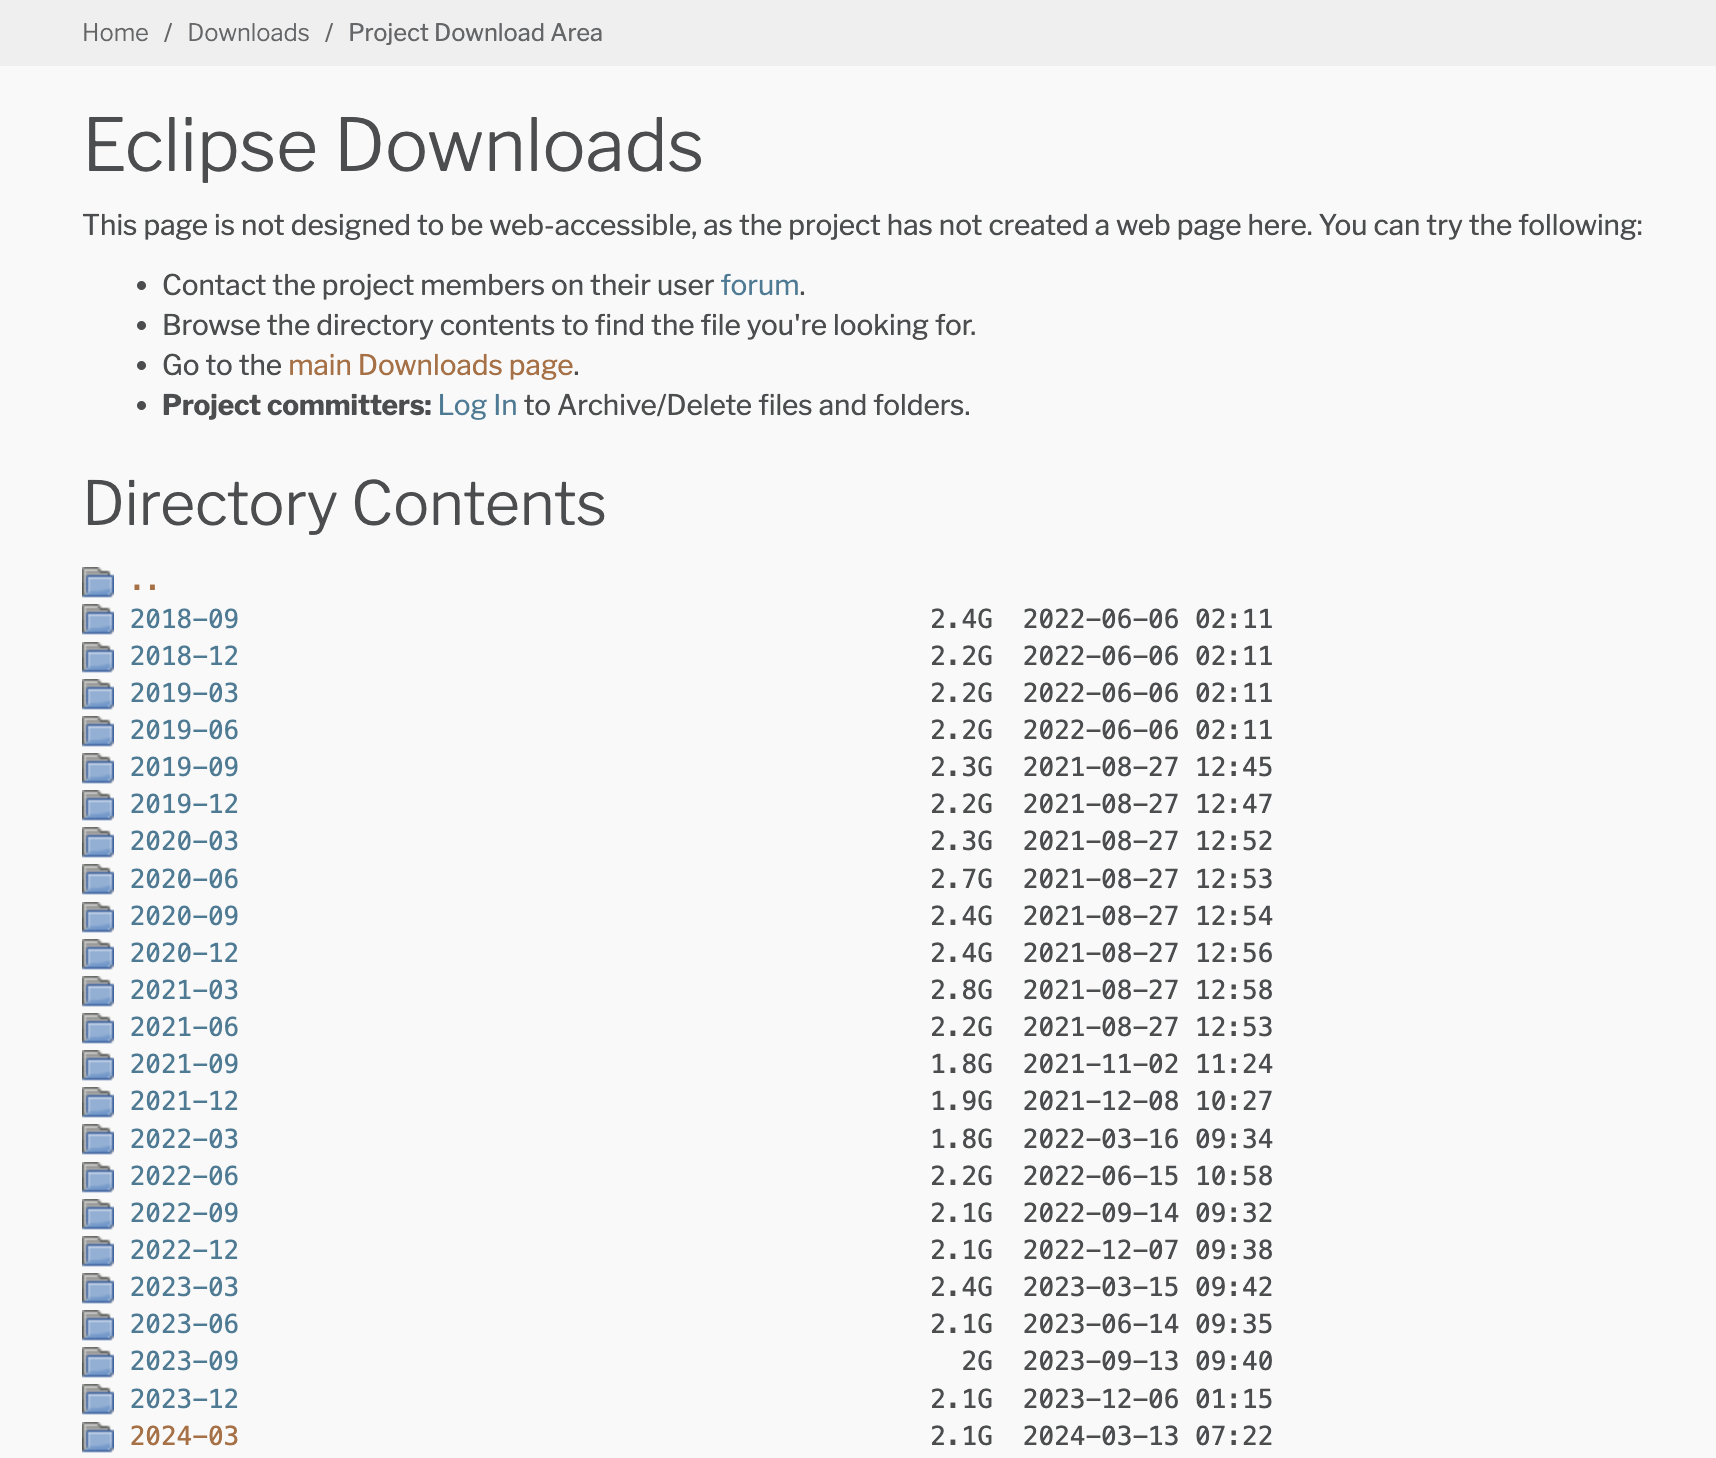Click the Directory Contents heading
Image resolution: width=1716 pixels, height=1458 pixels.
point(345,503)
